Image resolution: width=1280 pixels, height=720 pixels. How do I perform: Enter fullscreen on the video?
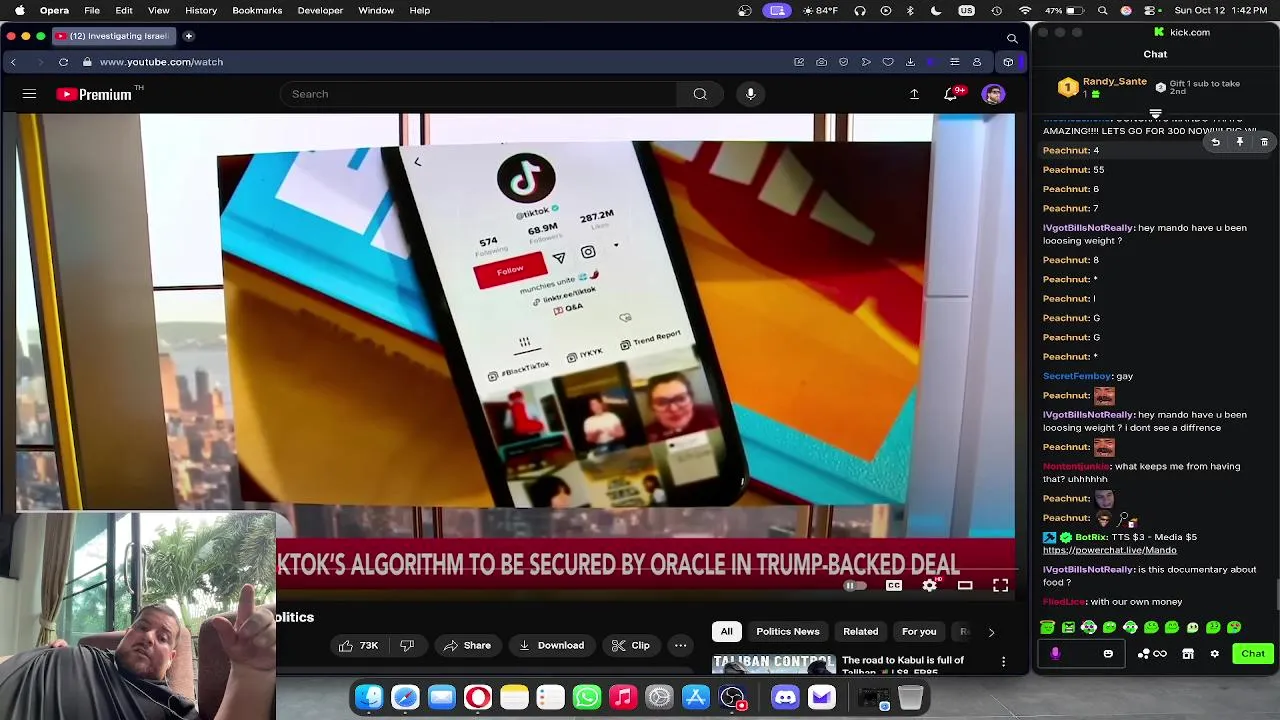coord(1000,586)
